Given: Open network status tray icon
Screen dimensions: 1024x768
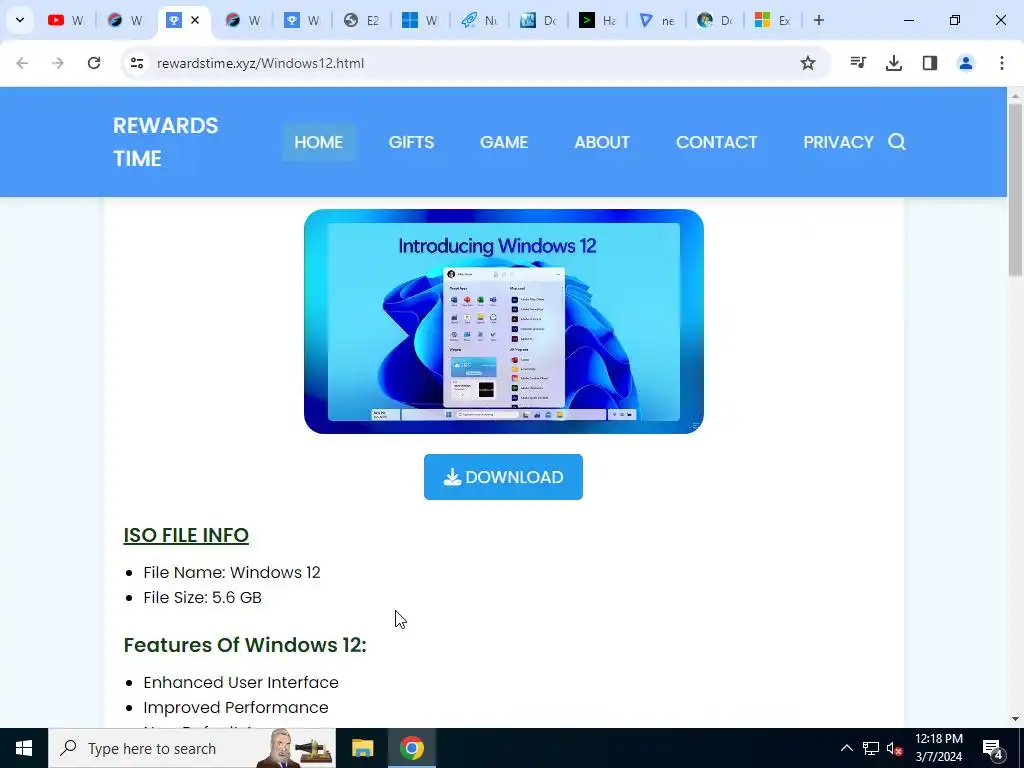Looking at the screenshot, I should pyautogui.click(x=871, y=748).
